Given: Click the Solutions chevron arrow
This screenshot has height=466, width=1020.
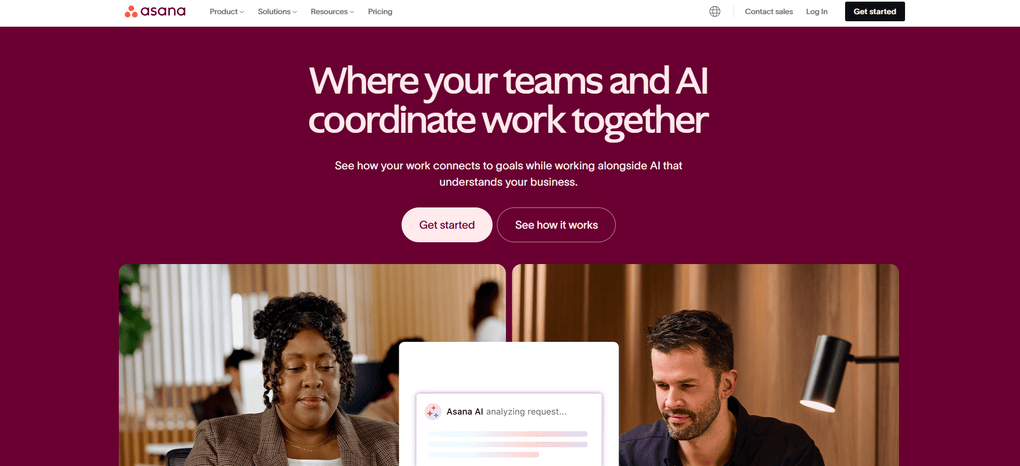Looking at the screenshot, I should click(295, 12).
